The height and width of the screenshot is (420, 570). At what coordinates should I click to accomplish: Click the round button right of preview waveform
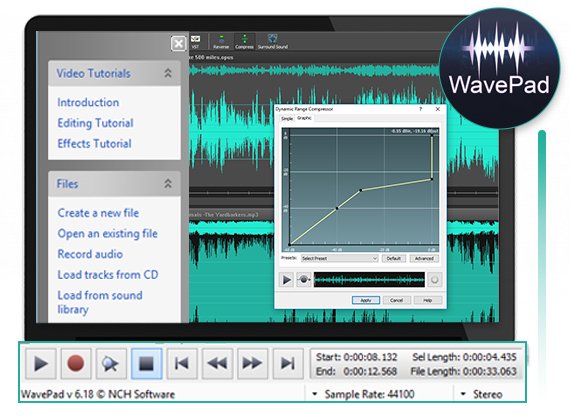434,280
